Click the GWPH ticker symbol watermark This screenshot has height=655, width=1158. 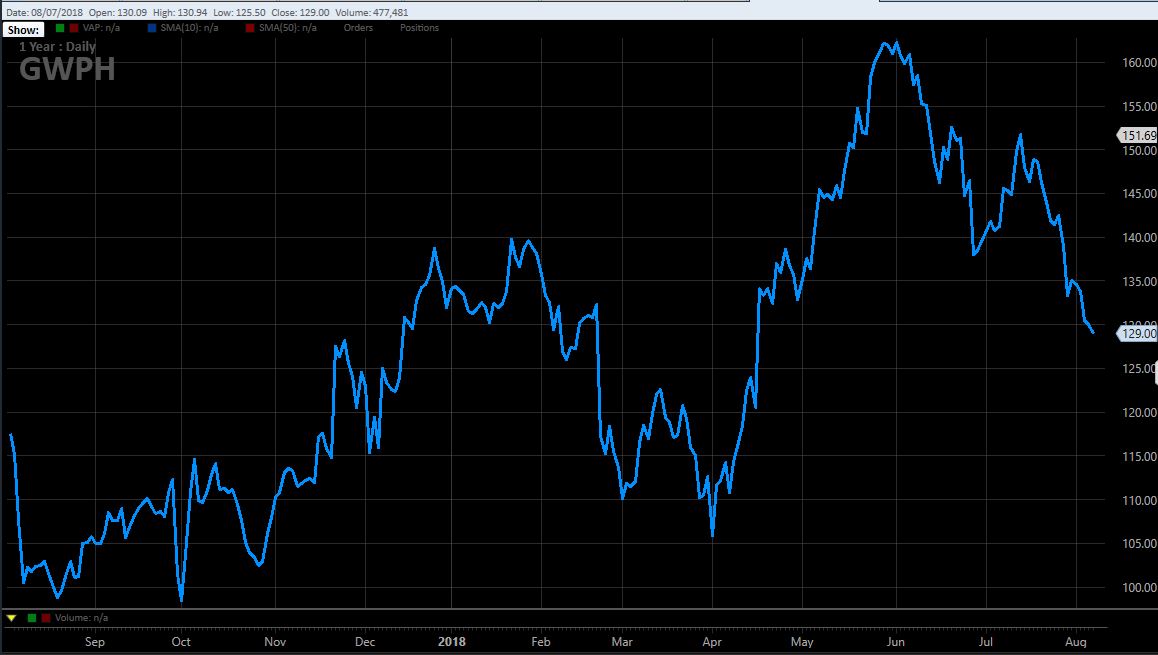point(67,69)
